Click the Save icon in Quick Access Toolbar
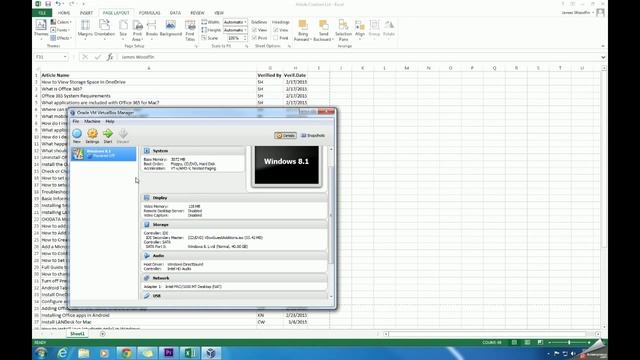Image resolution: width=640 pixels, height=360 pixels. coord(48,4)
